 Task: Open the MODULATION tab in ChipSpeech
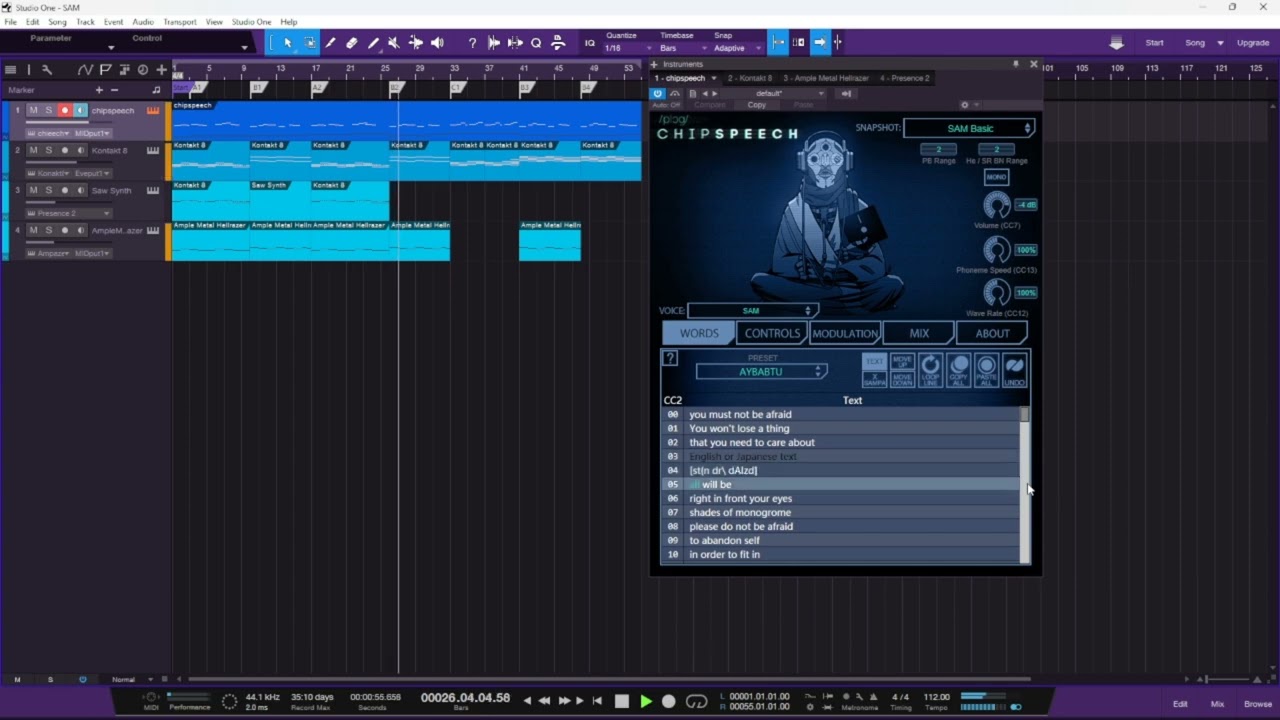point(845,334)
